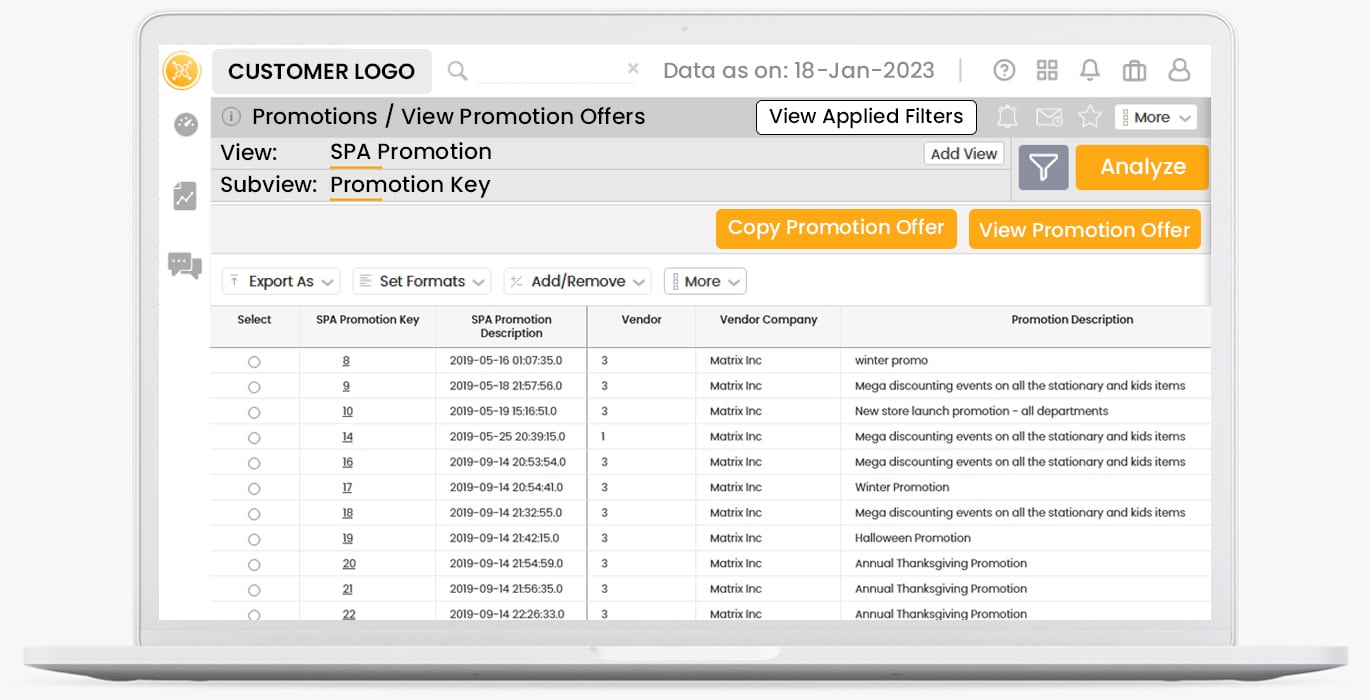1370x700 pixels.
Task: Click the info icon beside Promotions
Action: (x=231, y=117)
